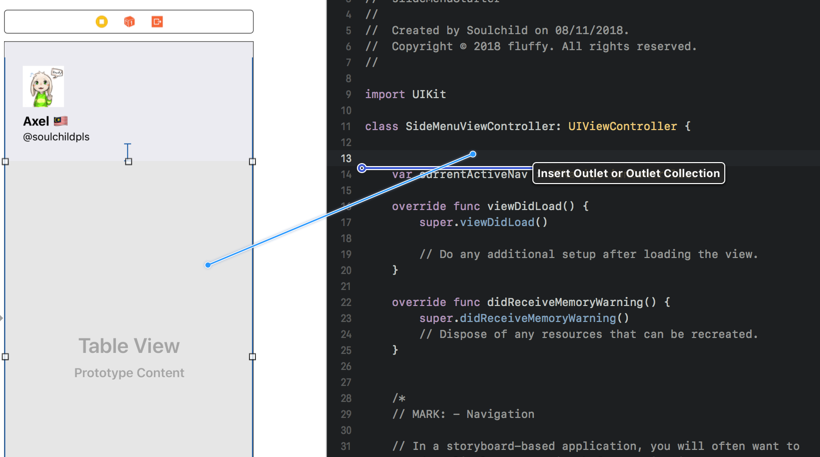Viewport: 820px width, 457px height.
Task: Select the yellow View Controller dock icon
Action: (x=102, y=21)
